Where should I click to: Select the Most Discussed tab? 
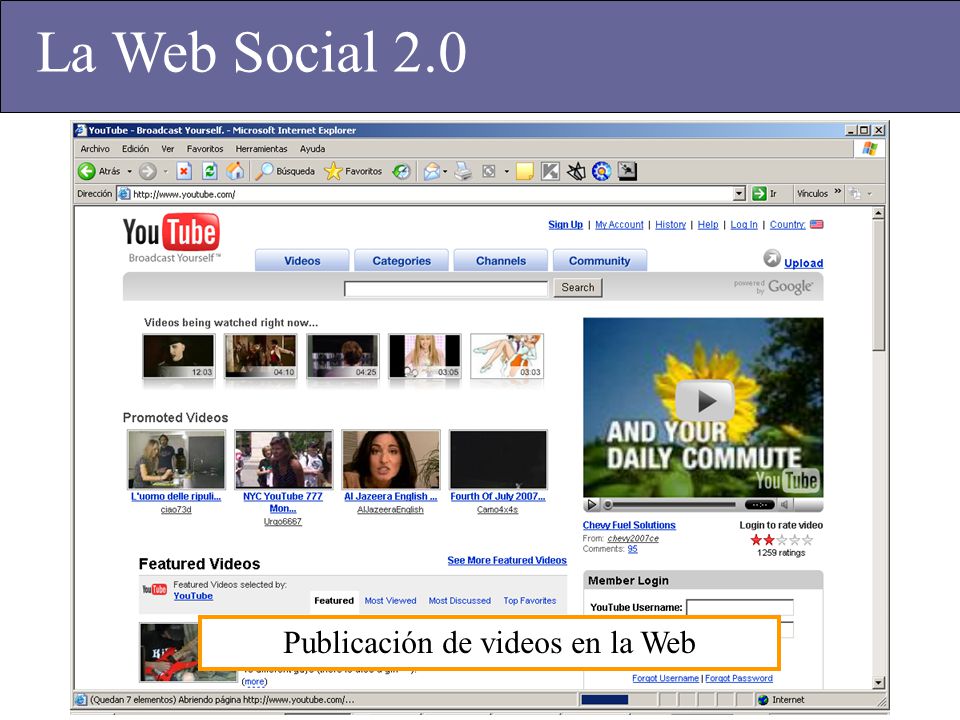tap(460, 601)
